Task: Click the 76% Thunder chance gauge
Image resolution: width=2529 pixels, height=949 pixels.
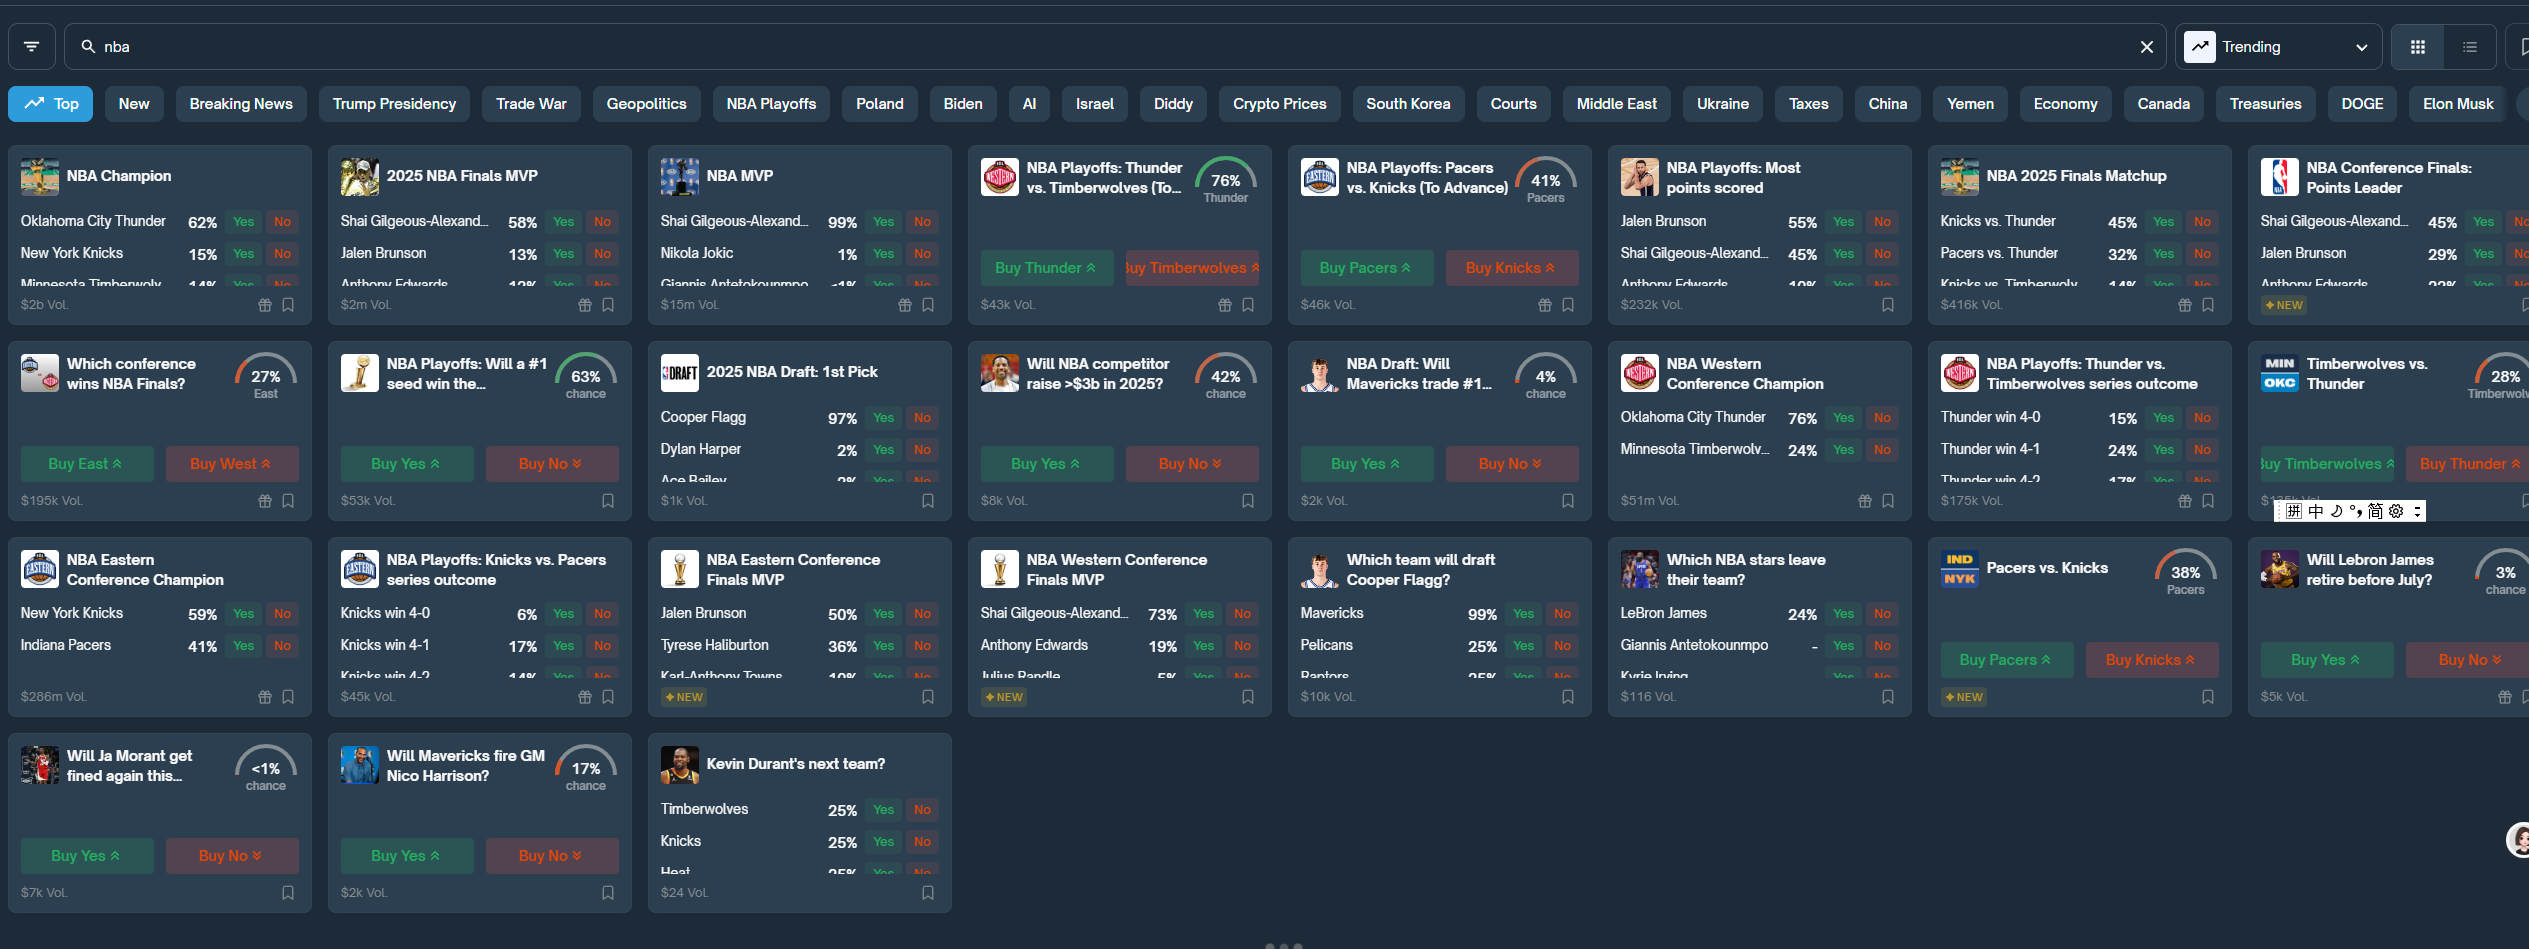Action: 1226,180
